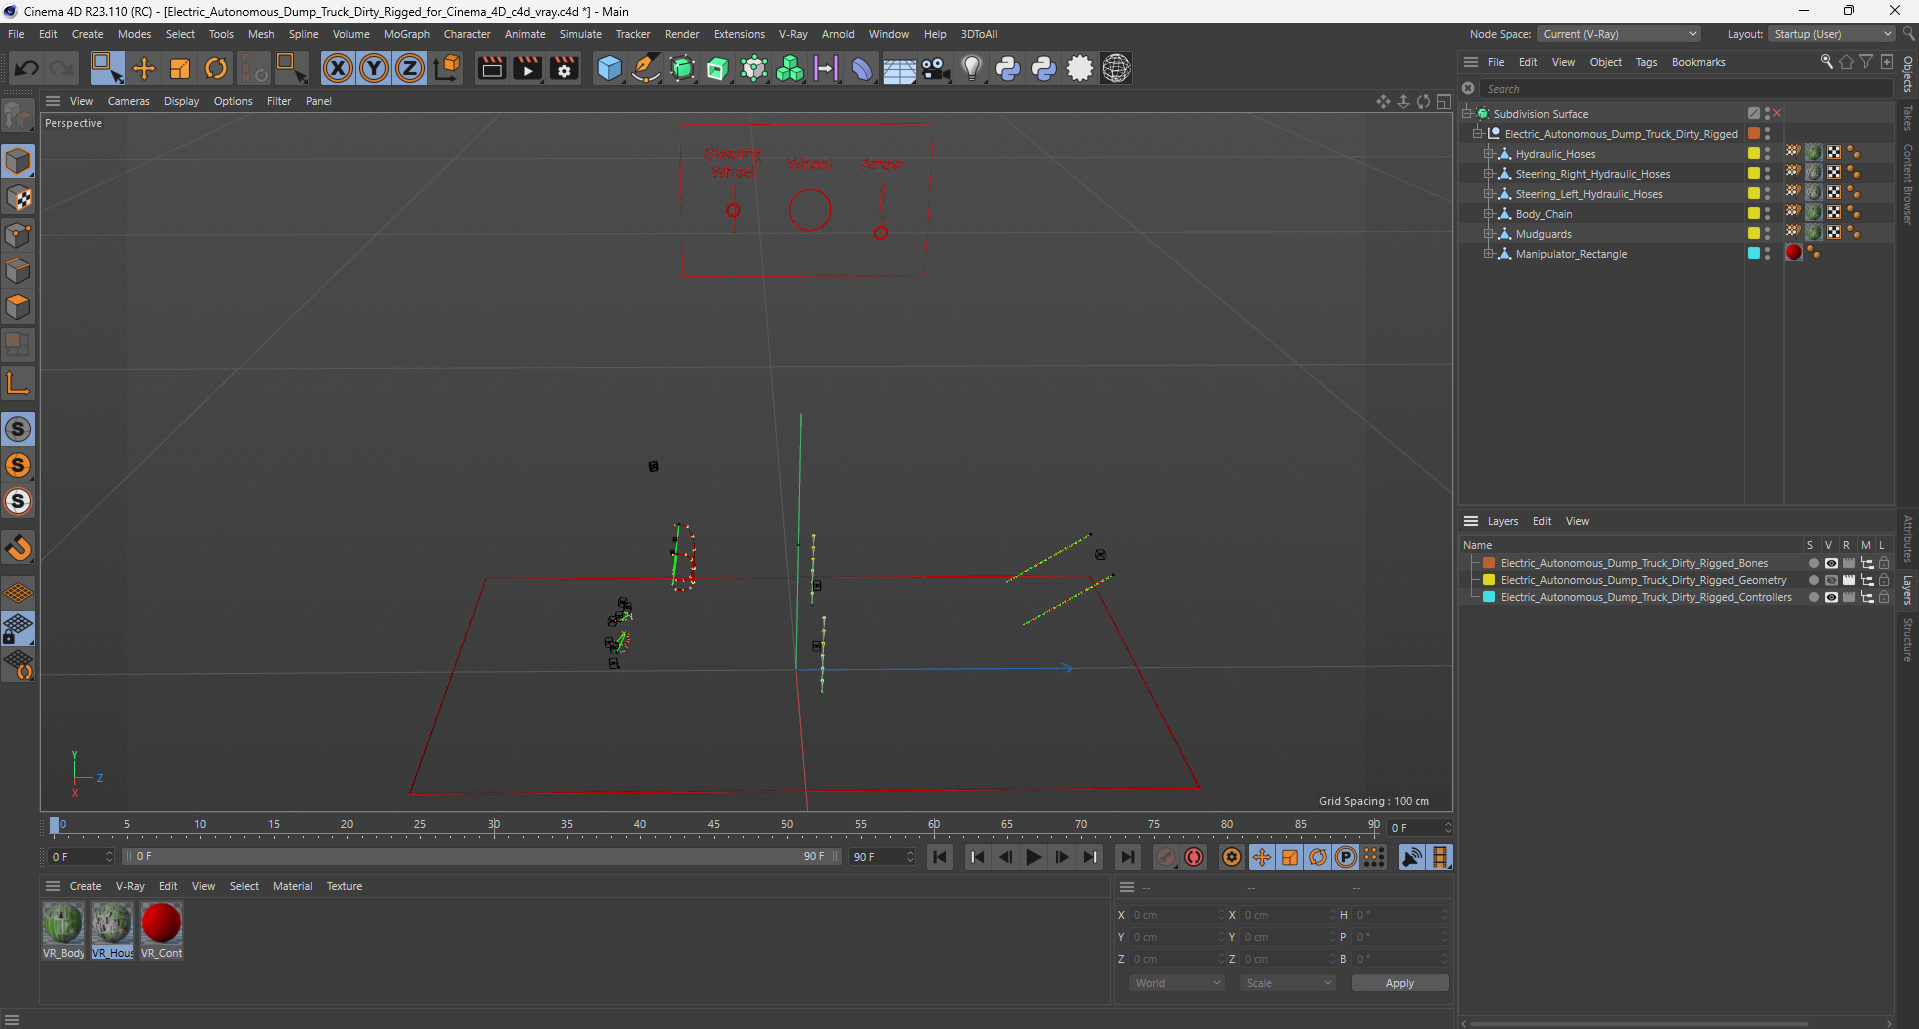
Task: Toggle visibility of Rigged_Geometry layer
Action: coord(1831,580)
